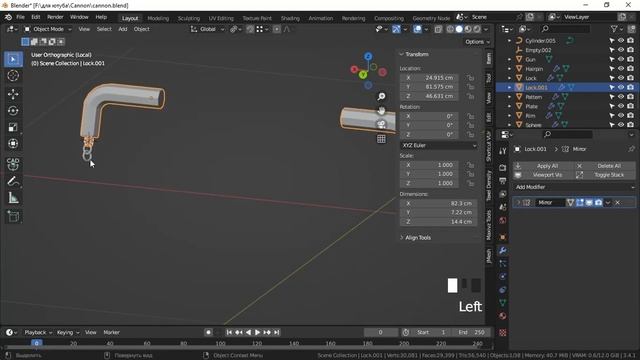This screenshot has height=360, width=640.
Task: Toggle viewport gizmos display
Action: (x=396, y=29)
